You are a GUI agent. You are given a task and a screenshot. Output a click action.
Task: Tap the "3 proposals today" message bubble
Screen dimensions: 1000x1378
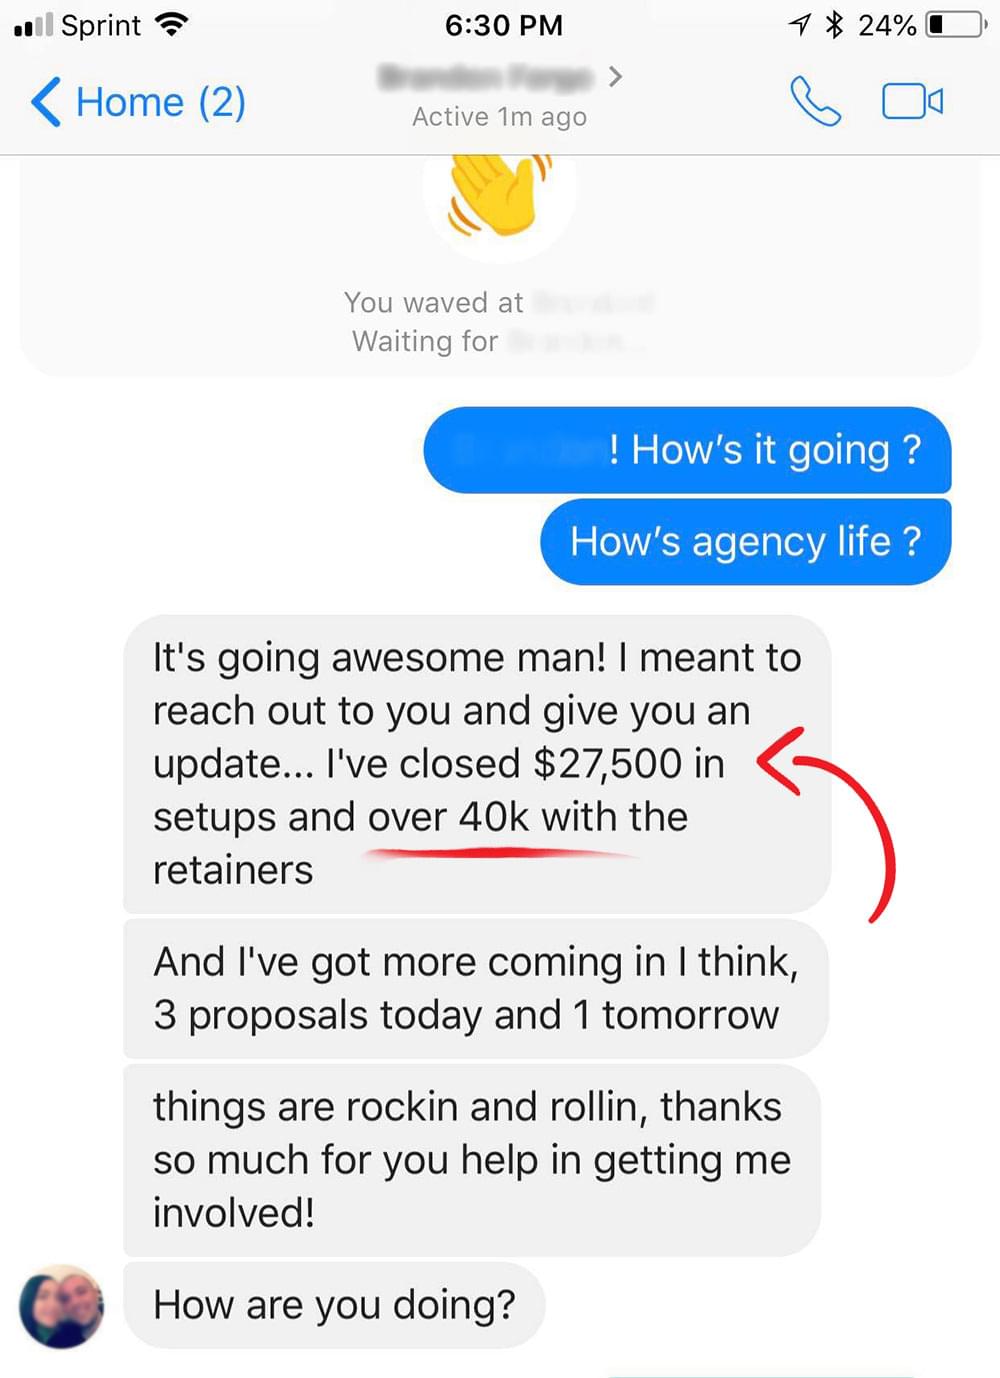[x=475, y=988]
